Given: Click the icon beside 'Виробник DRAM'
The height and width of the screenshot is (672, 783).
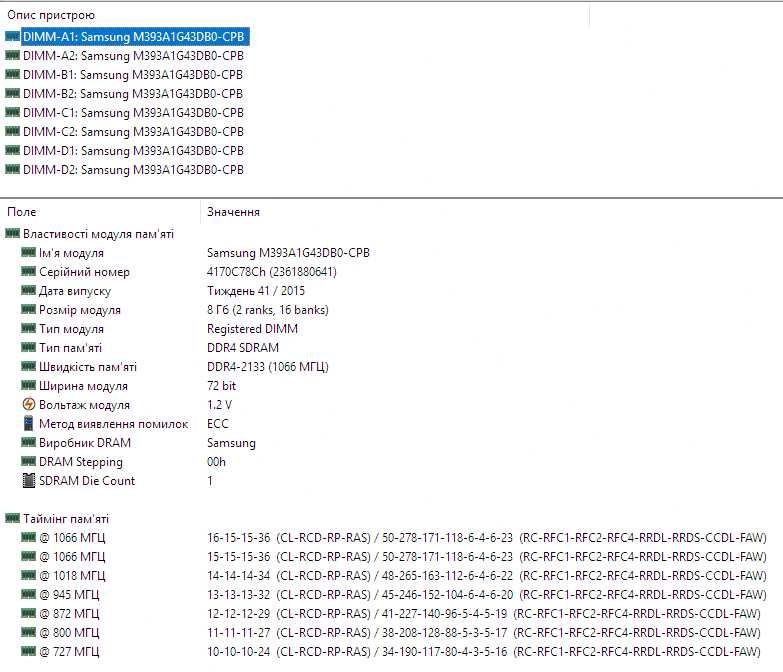Looking at the screenshot, I should pos(28,441).
